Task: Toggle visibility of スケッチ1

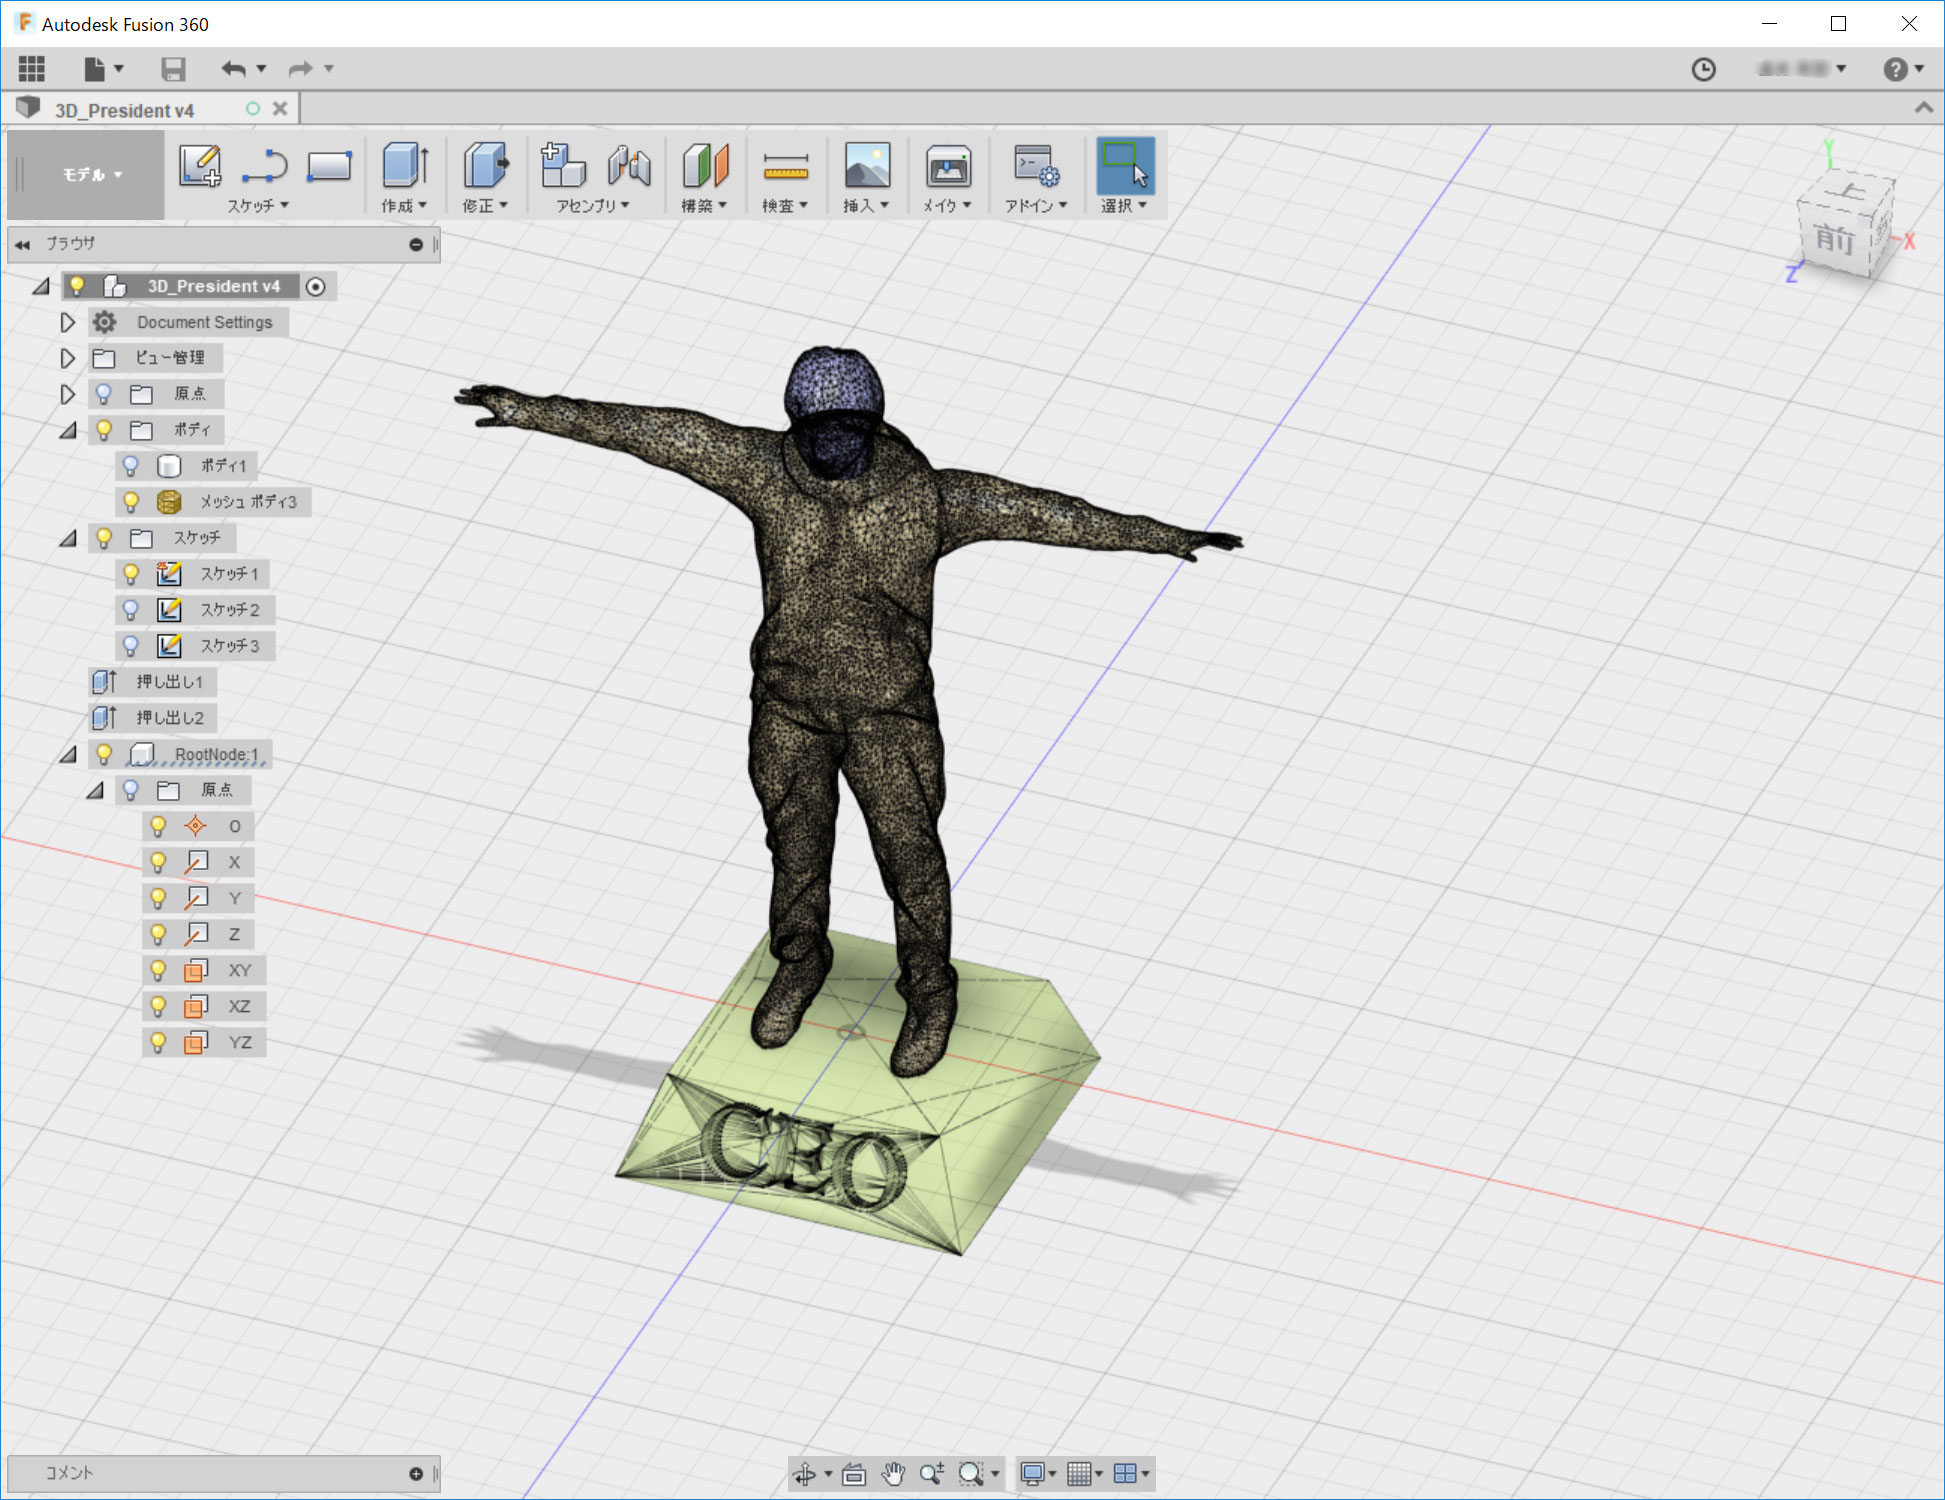Action: [130, 574]
